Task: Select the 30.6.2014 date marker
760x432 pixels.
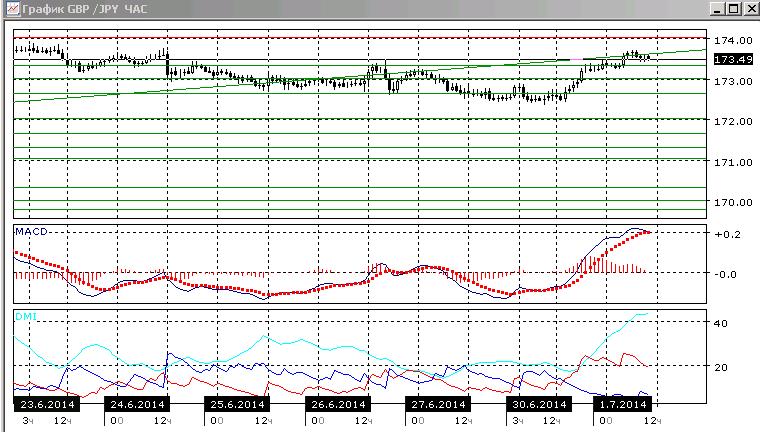Action: (539, 404)
